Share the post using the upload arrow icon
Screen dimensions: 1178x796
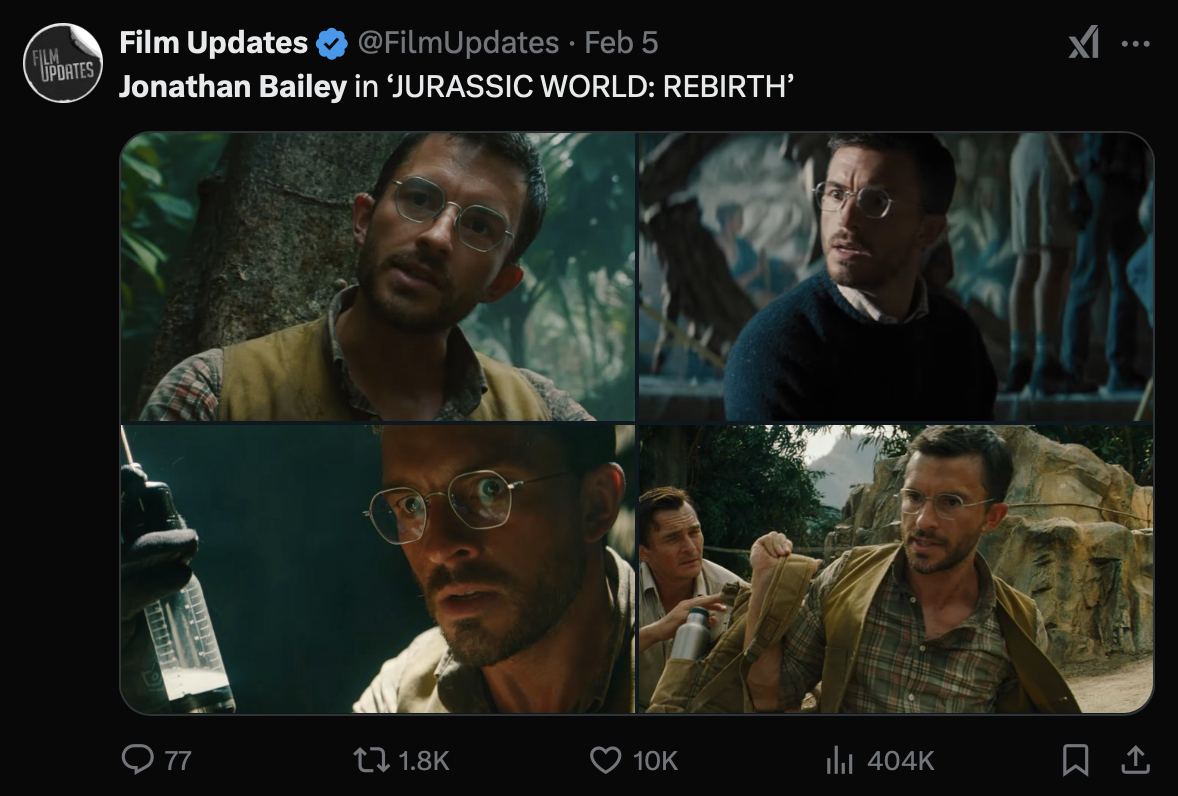pyautogui.click(x=1135, y=761)
